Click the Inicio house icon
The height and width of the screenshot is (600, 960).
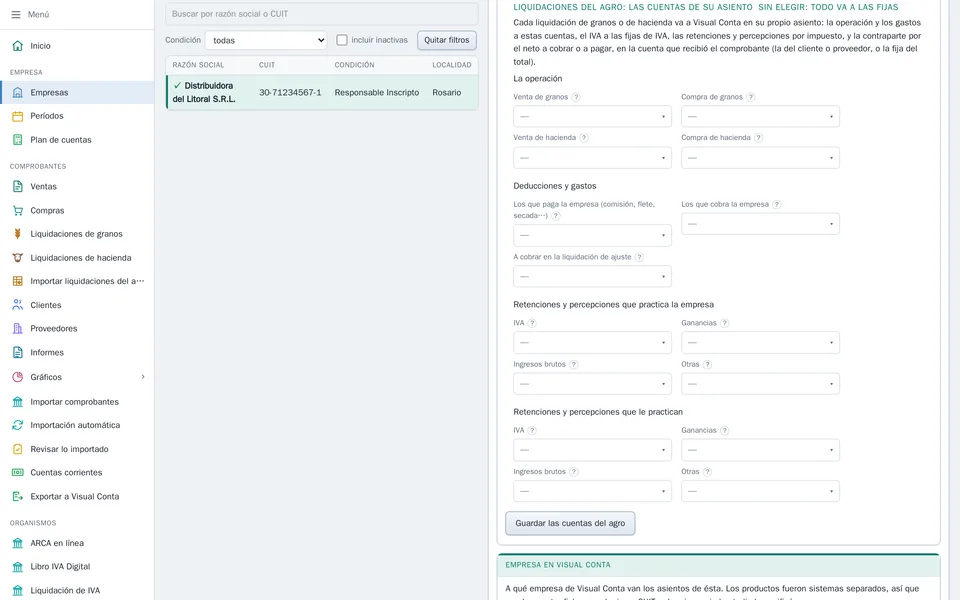click(18, 46)
